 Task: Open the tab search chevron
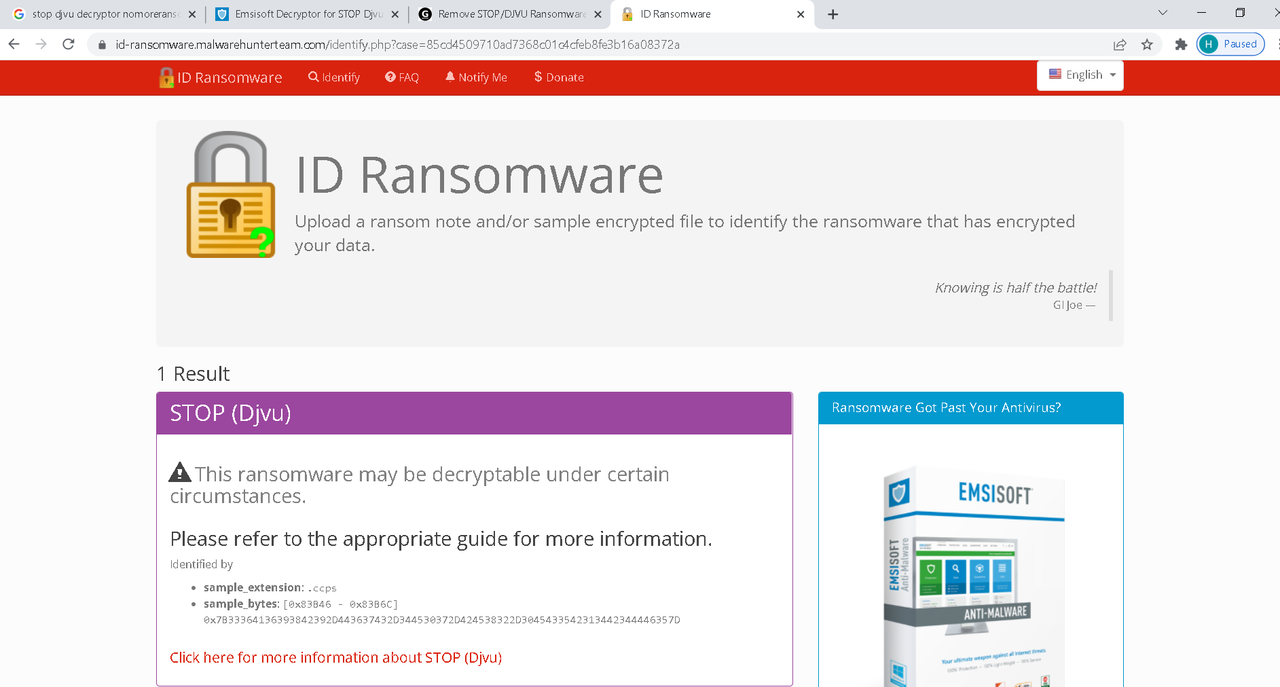[x=1163, y=13]
